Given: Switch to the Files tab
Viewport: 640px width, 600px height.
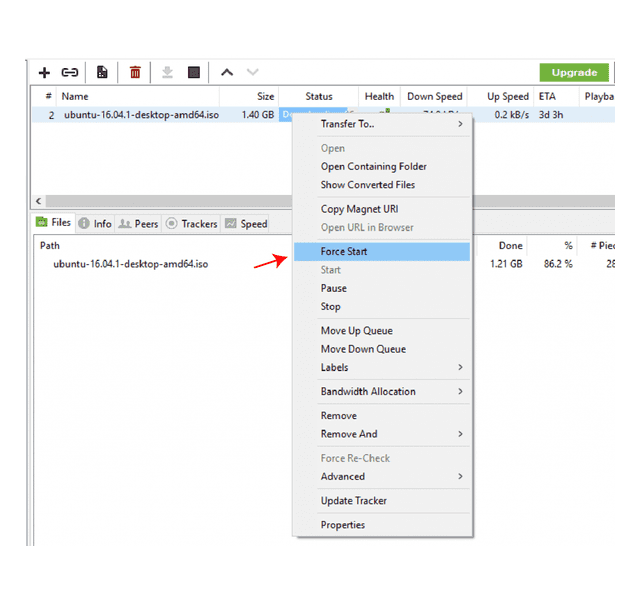Looking at the screenshot, I should click(x=54, y=222).
